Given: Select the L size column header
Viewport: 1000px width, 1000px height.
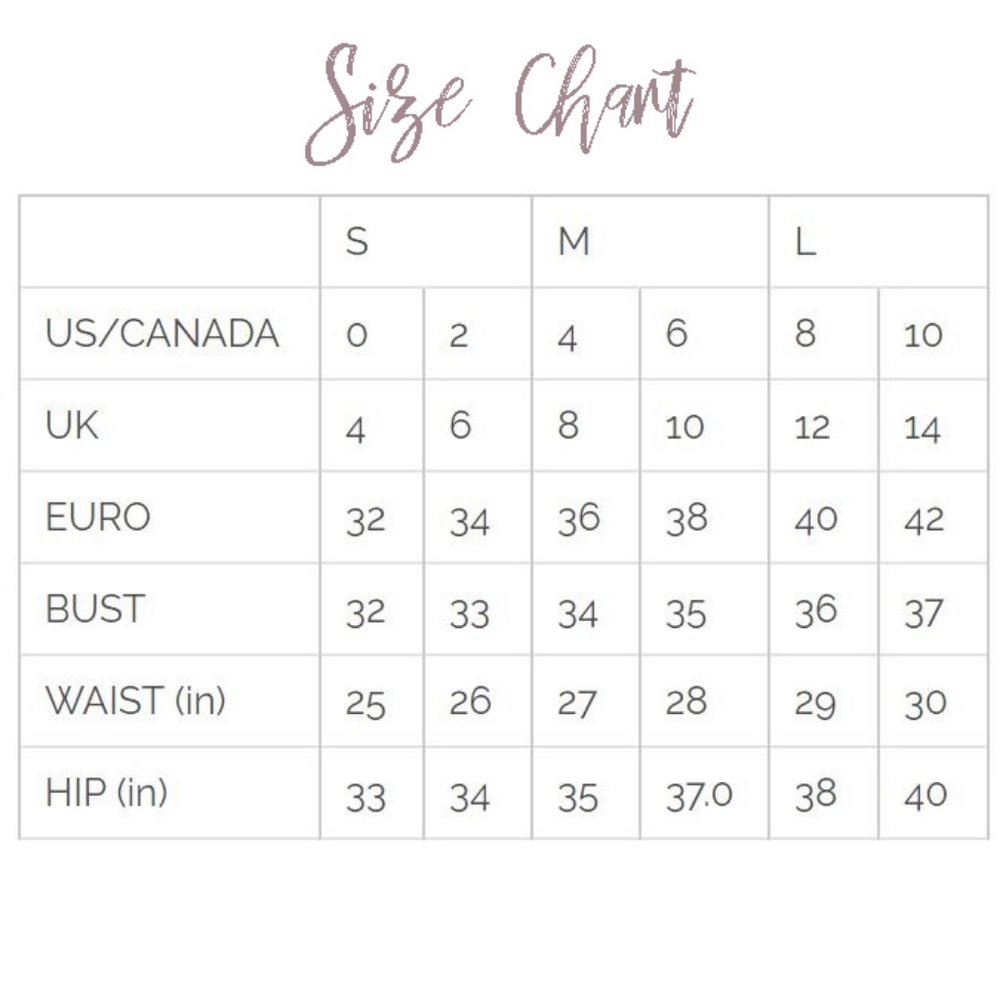Looking at the screenshot, I should pos(805,242).
